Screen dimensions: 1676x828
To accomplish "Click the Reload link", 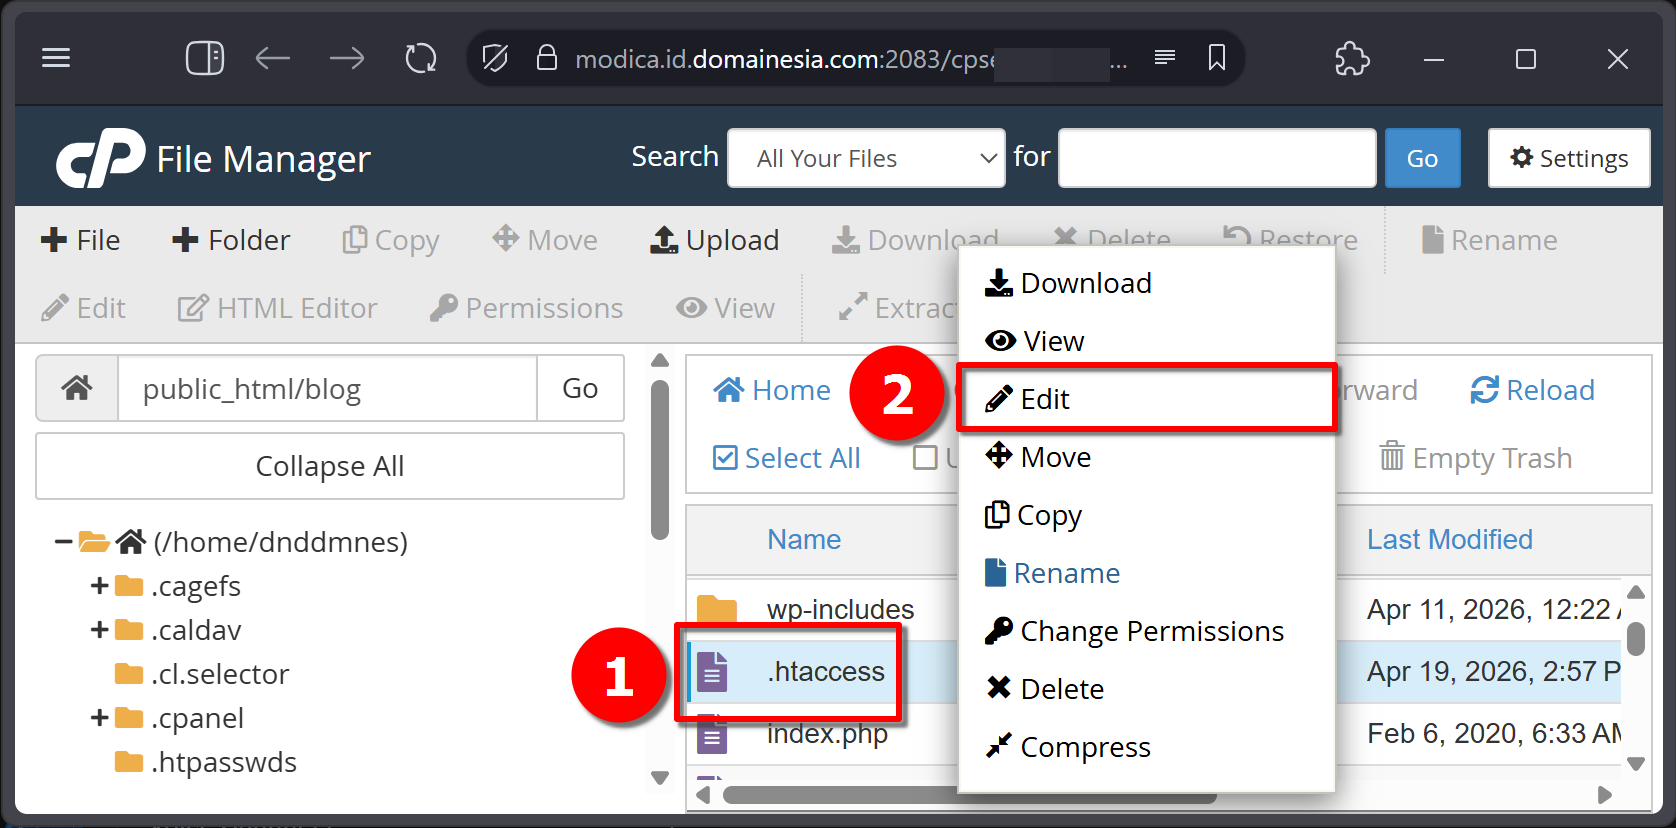I will [1532, 390].
